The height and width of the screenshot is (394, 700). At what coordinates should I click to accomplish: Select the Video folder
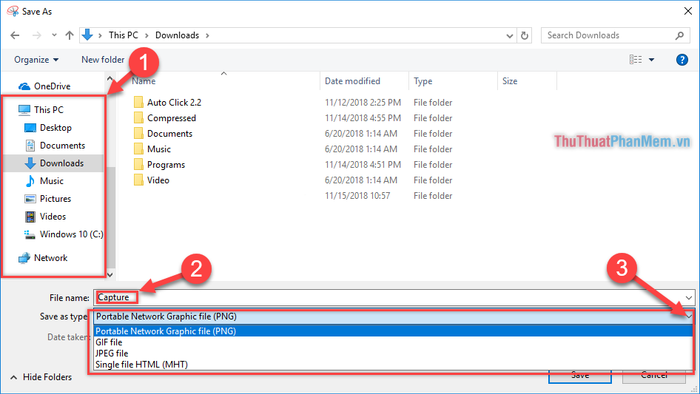tap(158, 180)
